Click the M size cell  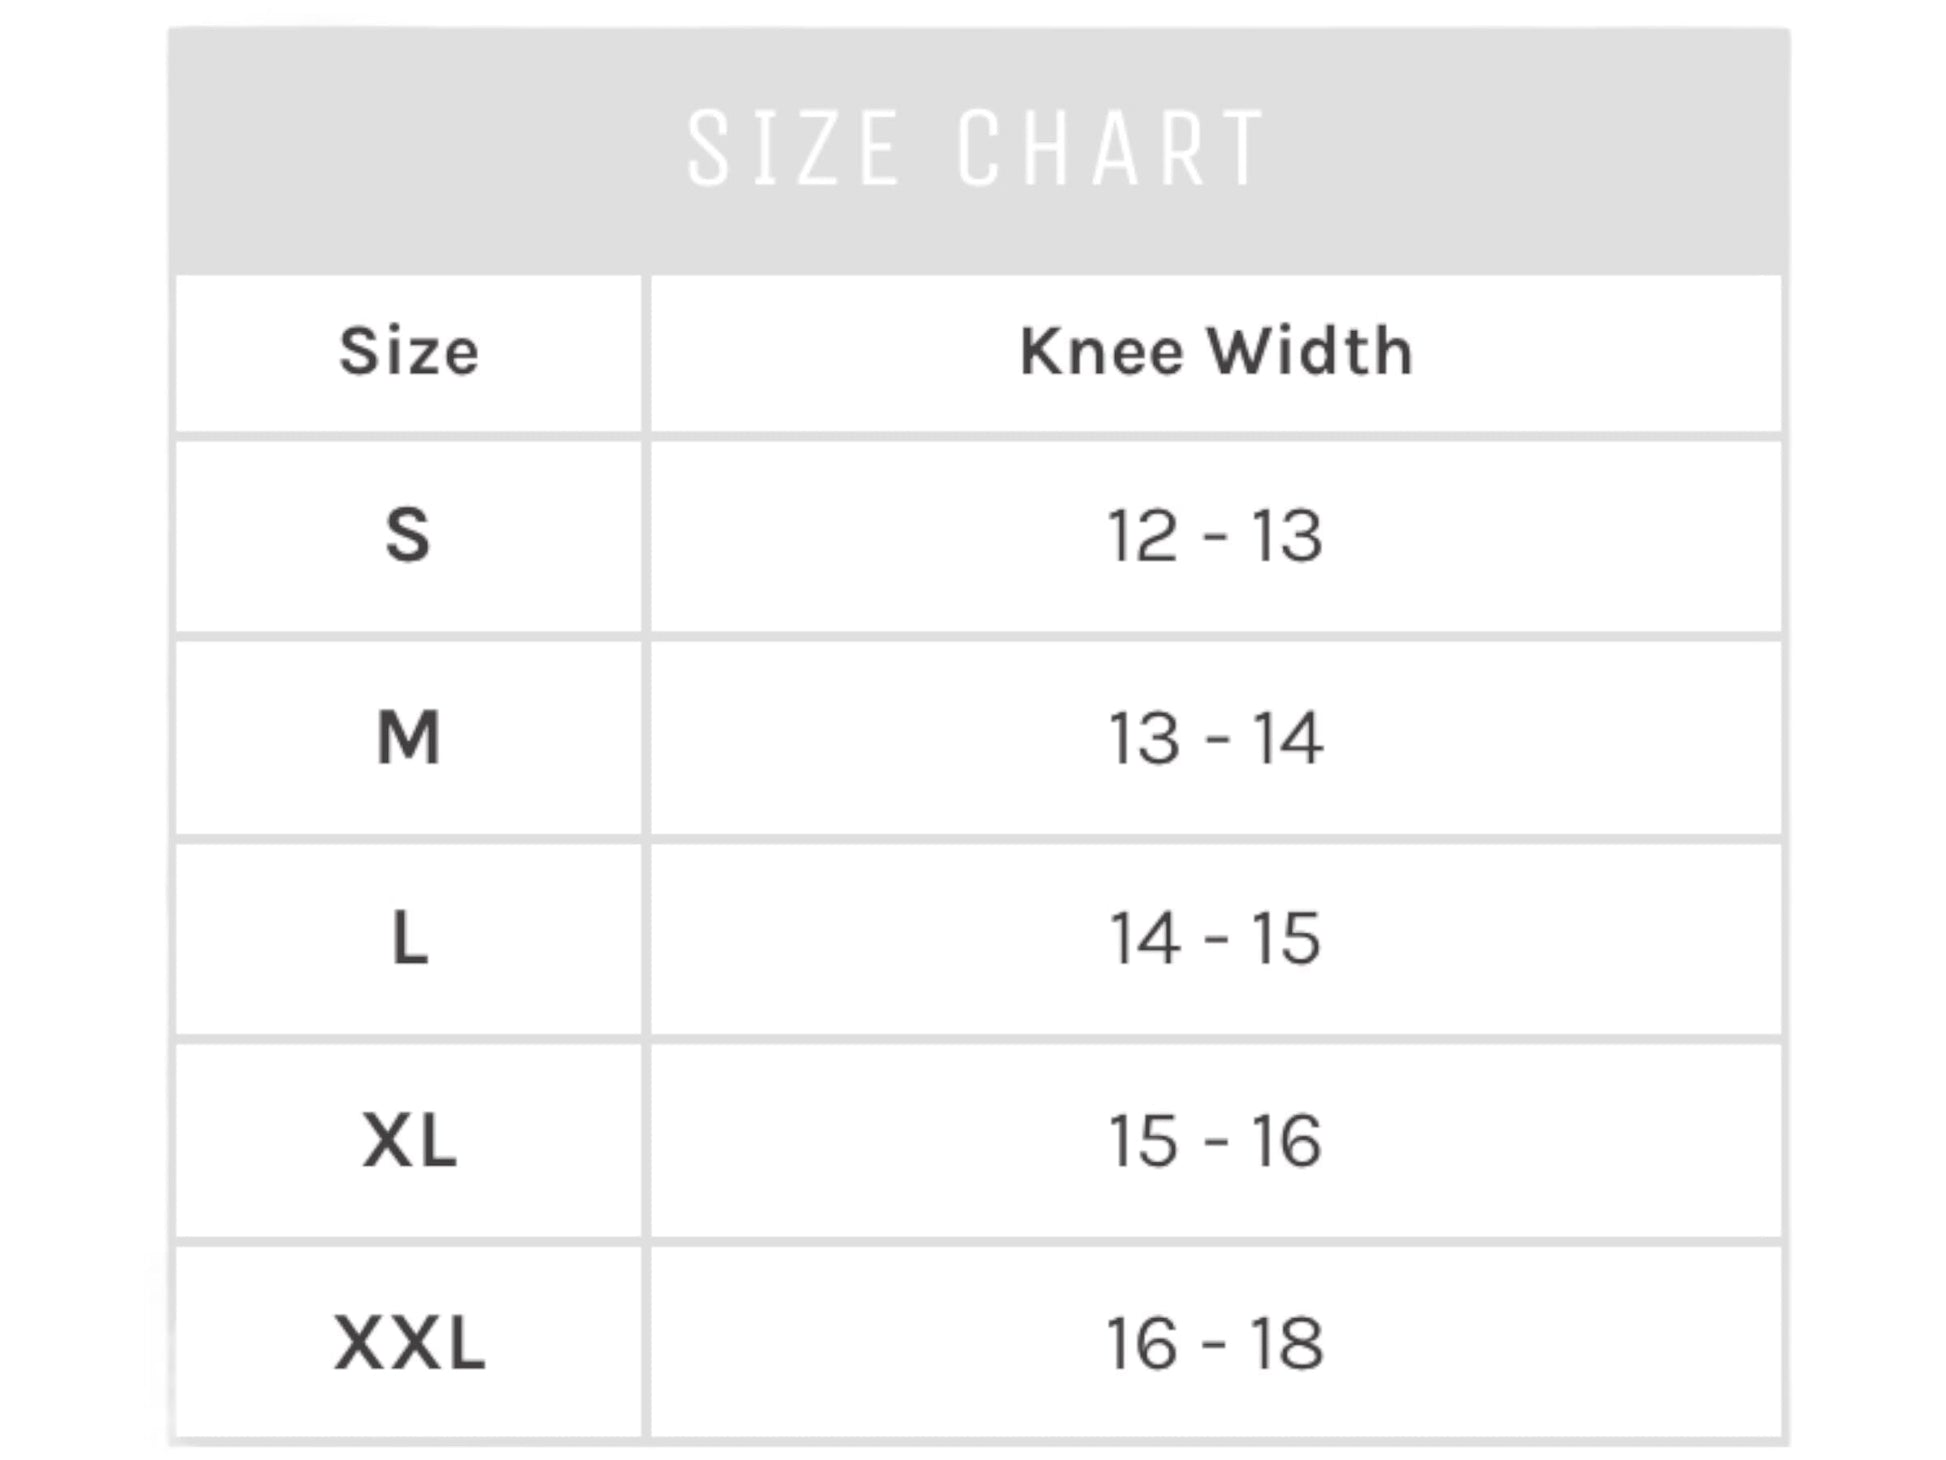coord(409,738)
